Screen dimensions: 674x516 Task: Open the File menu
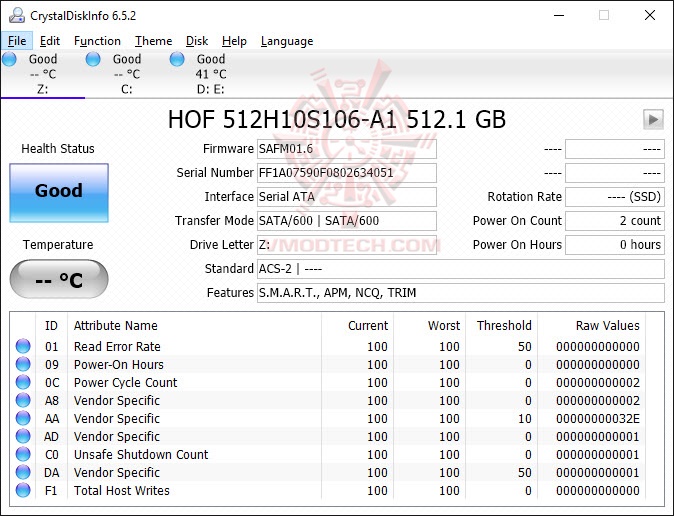(17, 41)
